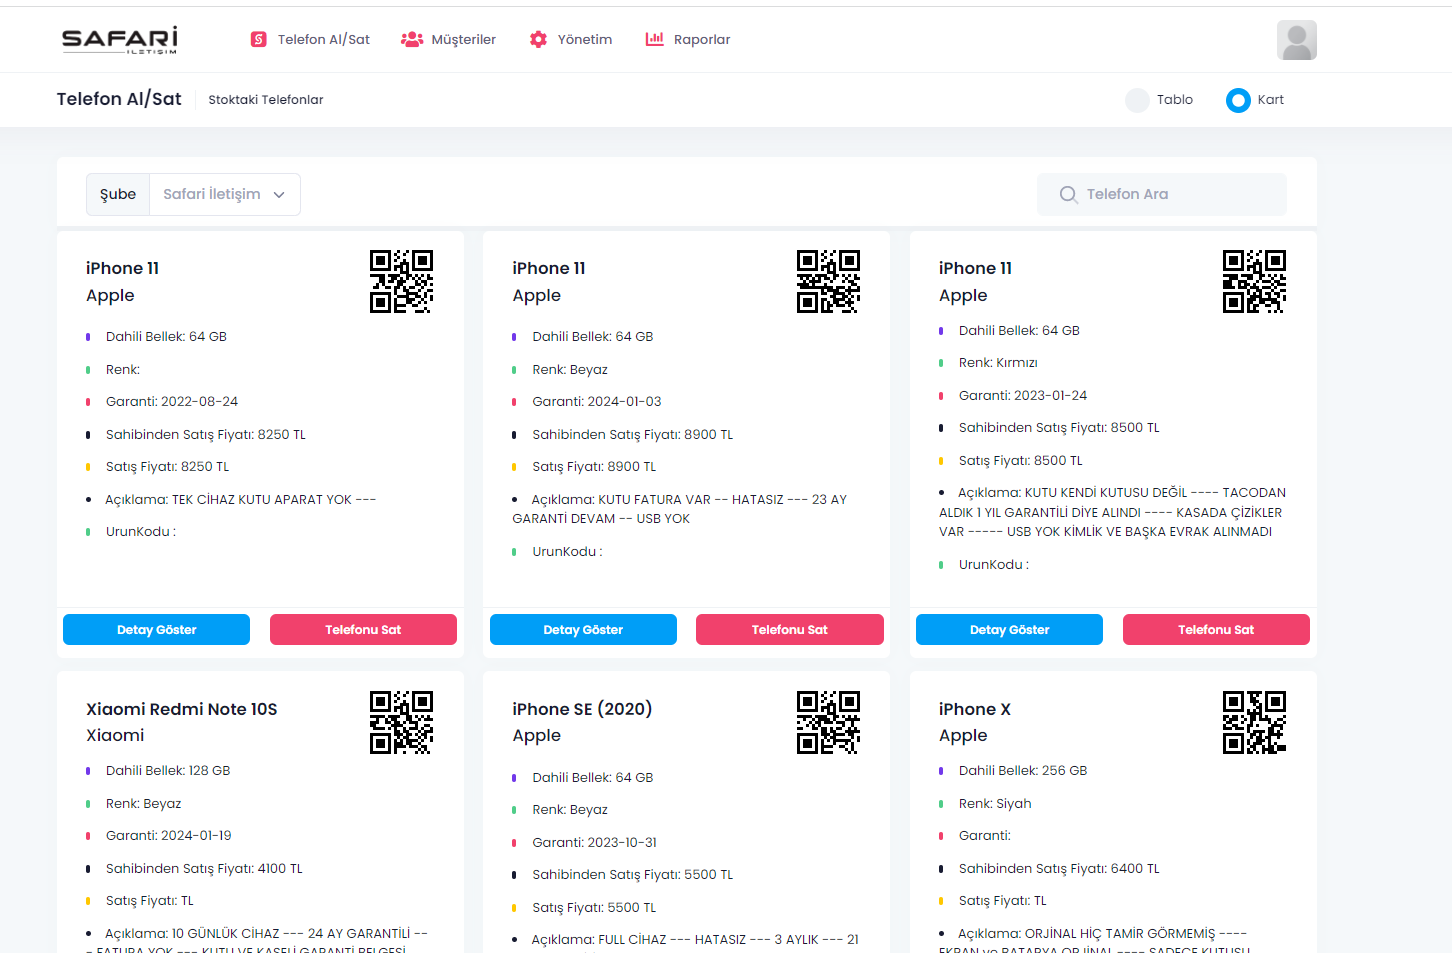The image size is (1452, 953).
Task: Click the Müşteriler people icon
Action: [x=412, y=39]
